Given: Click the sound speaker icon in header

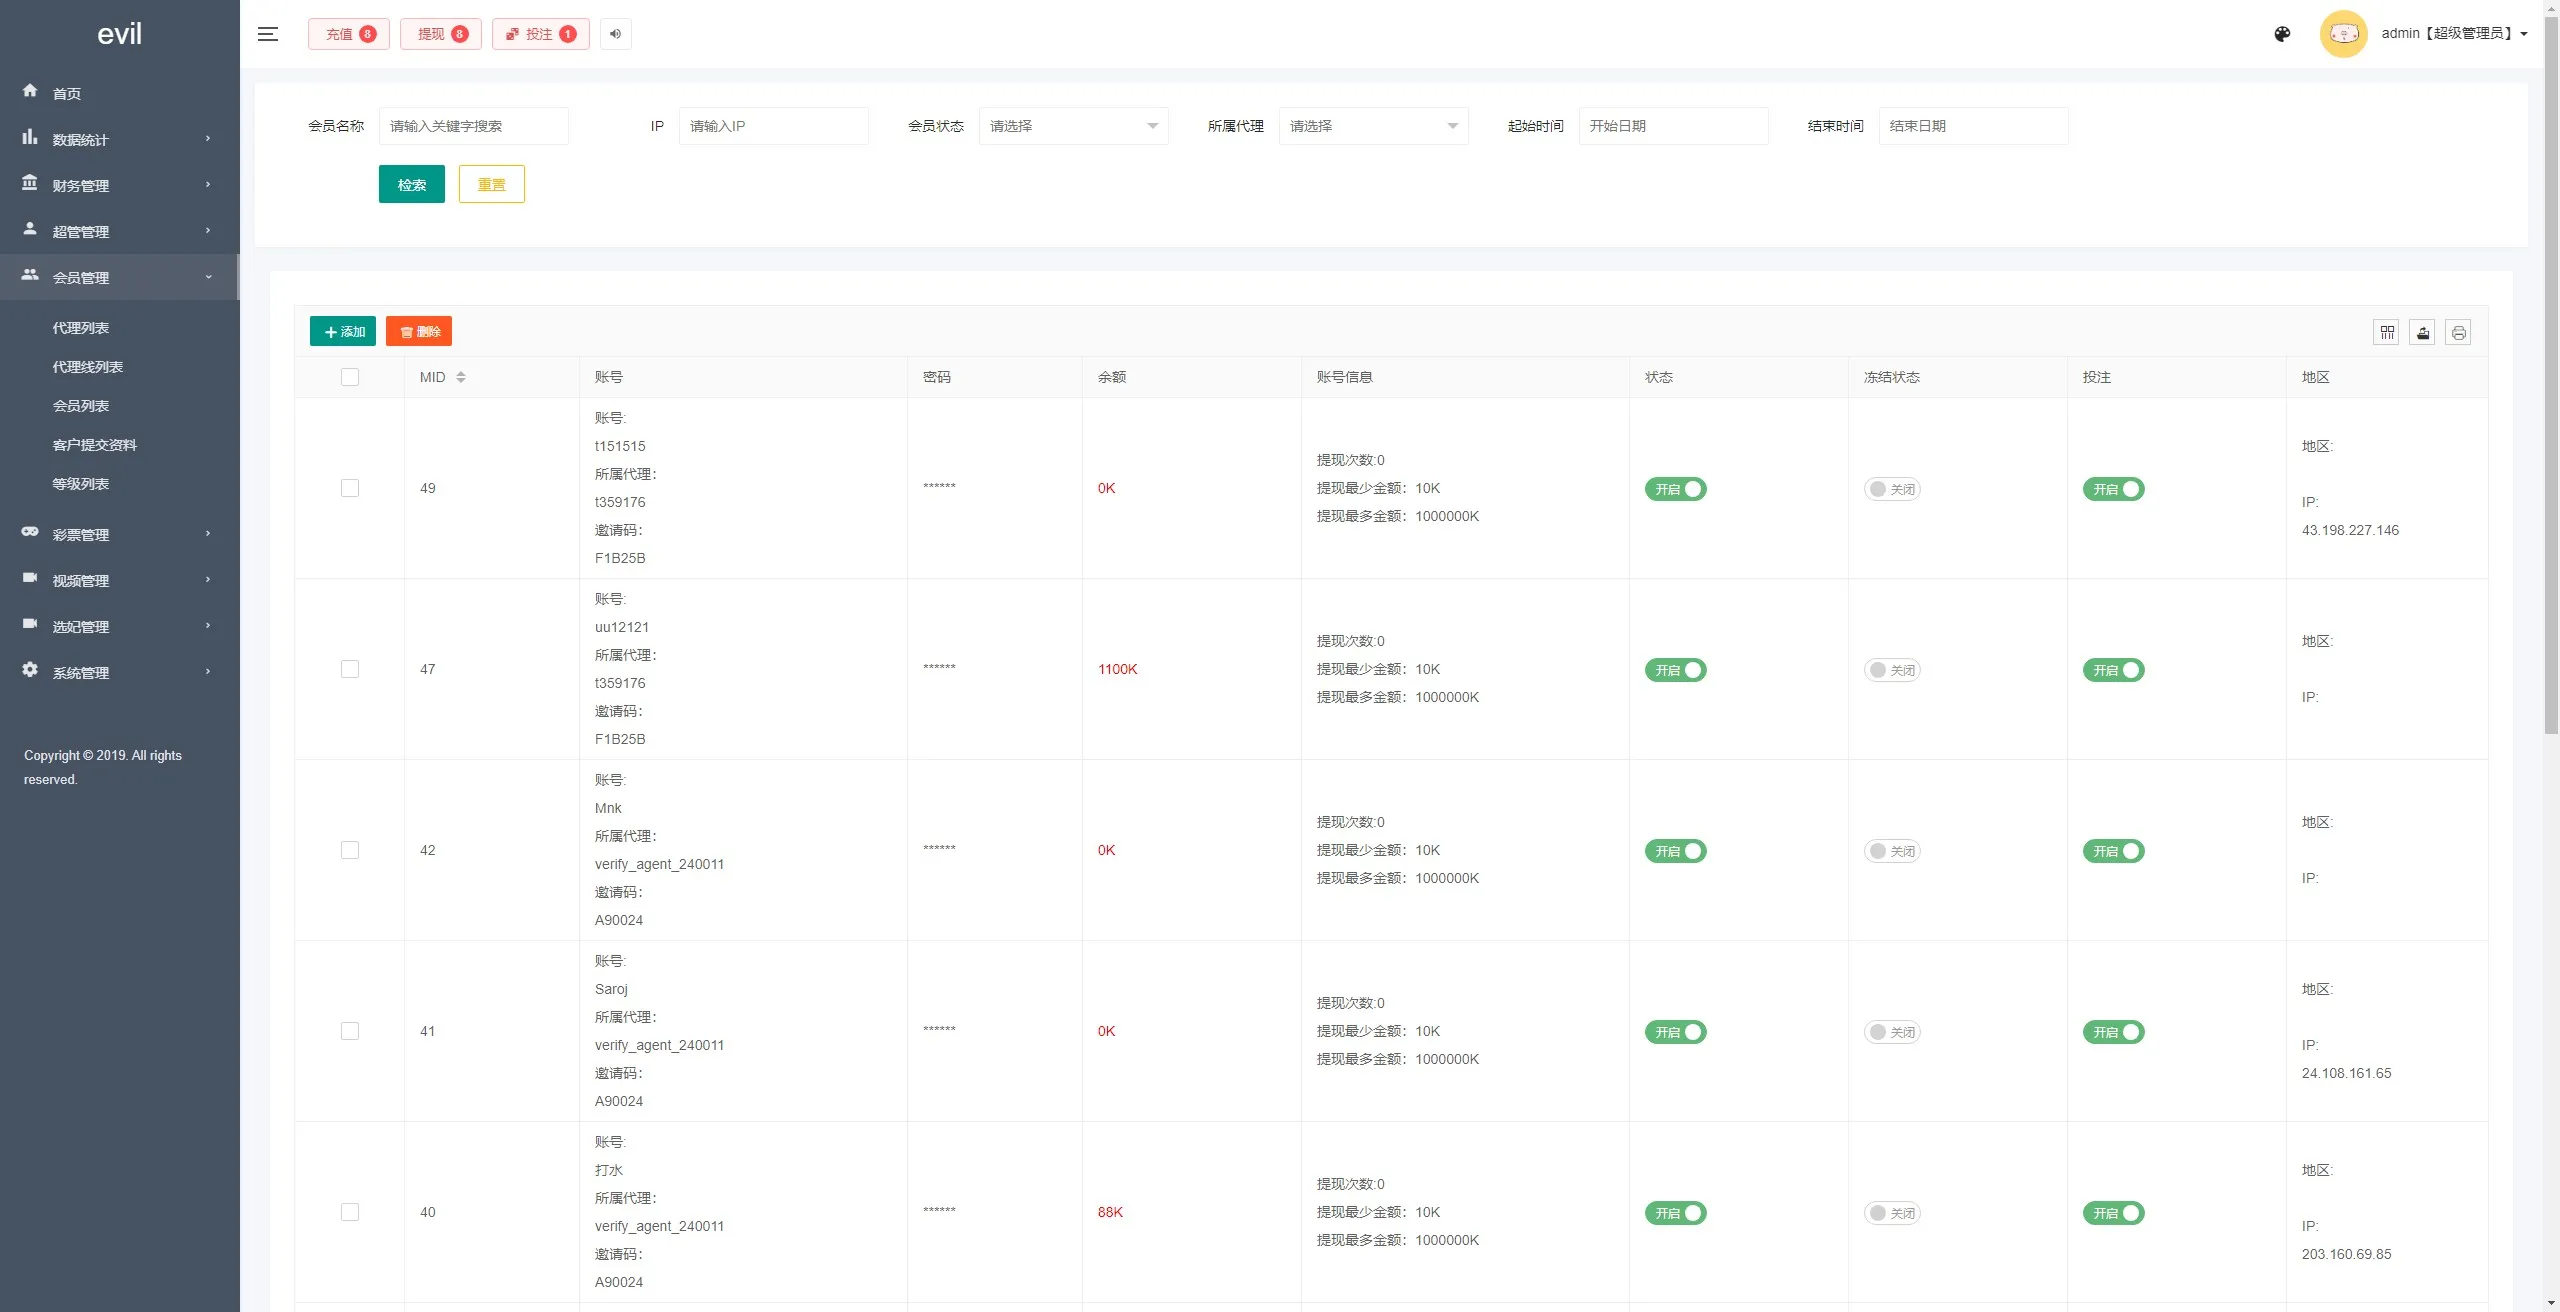Looking at the screenshot, I should [x=616, y=34].
